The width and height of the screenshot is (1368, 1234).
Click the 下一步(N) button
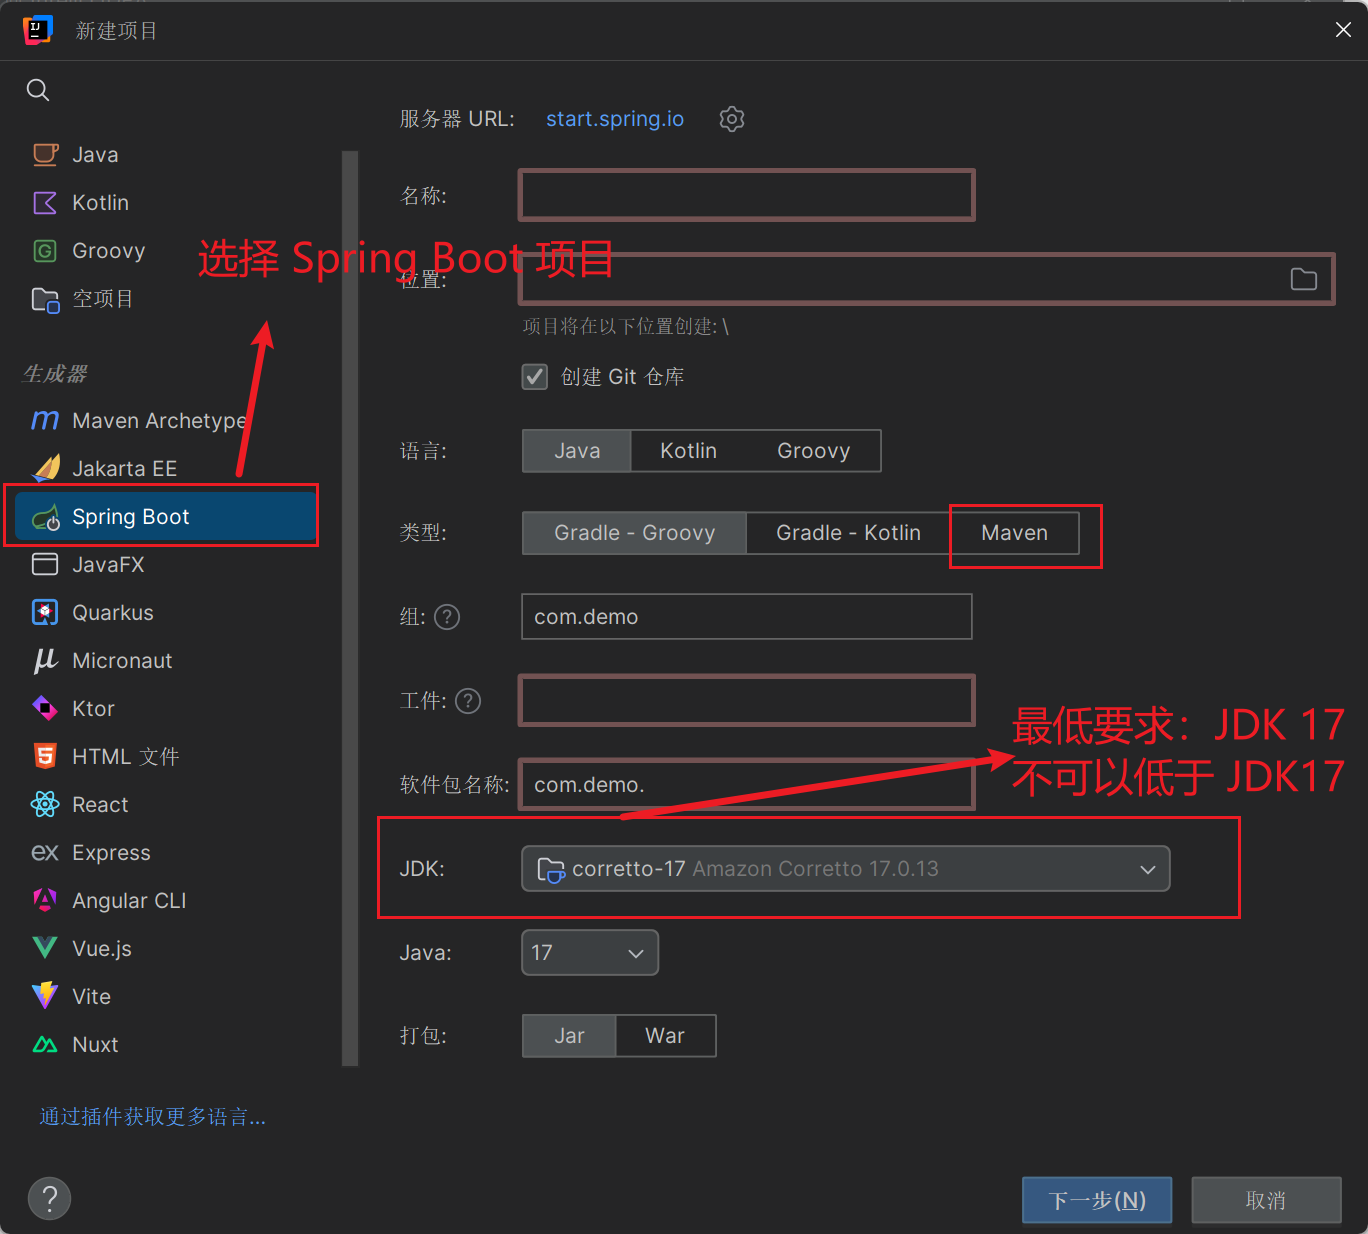pos(1097,1200)
